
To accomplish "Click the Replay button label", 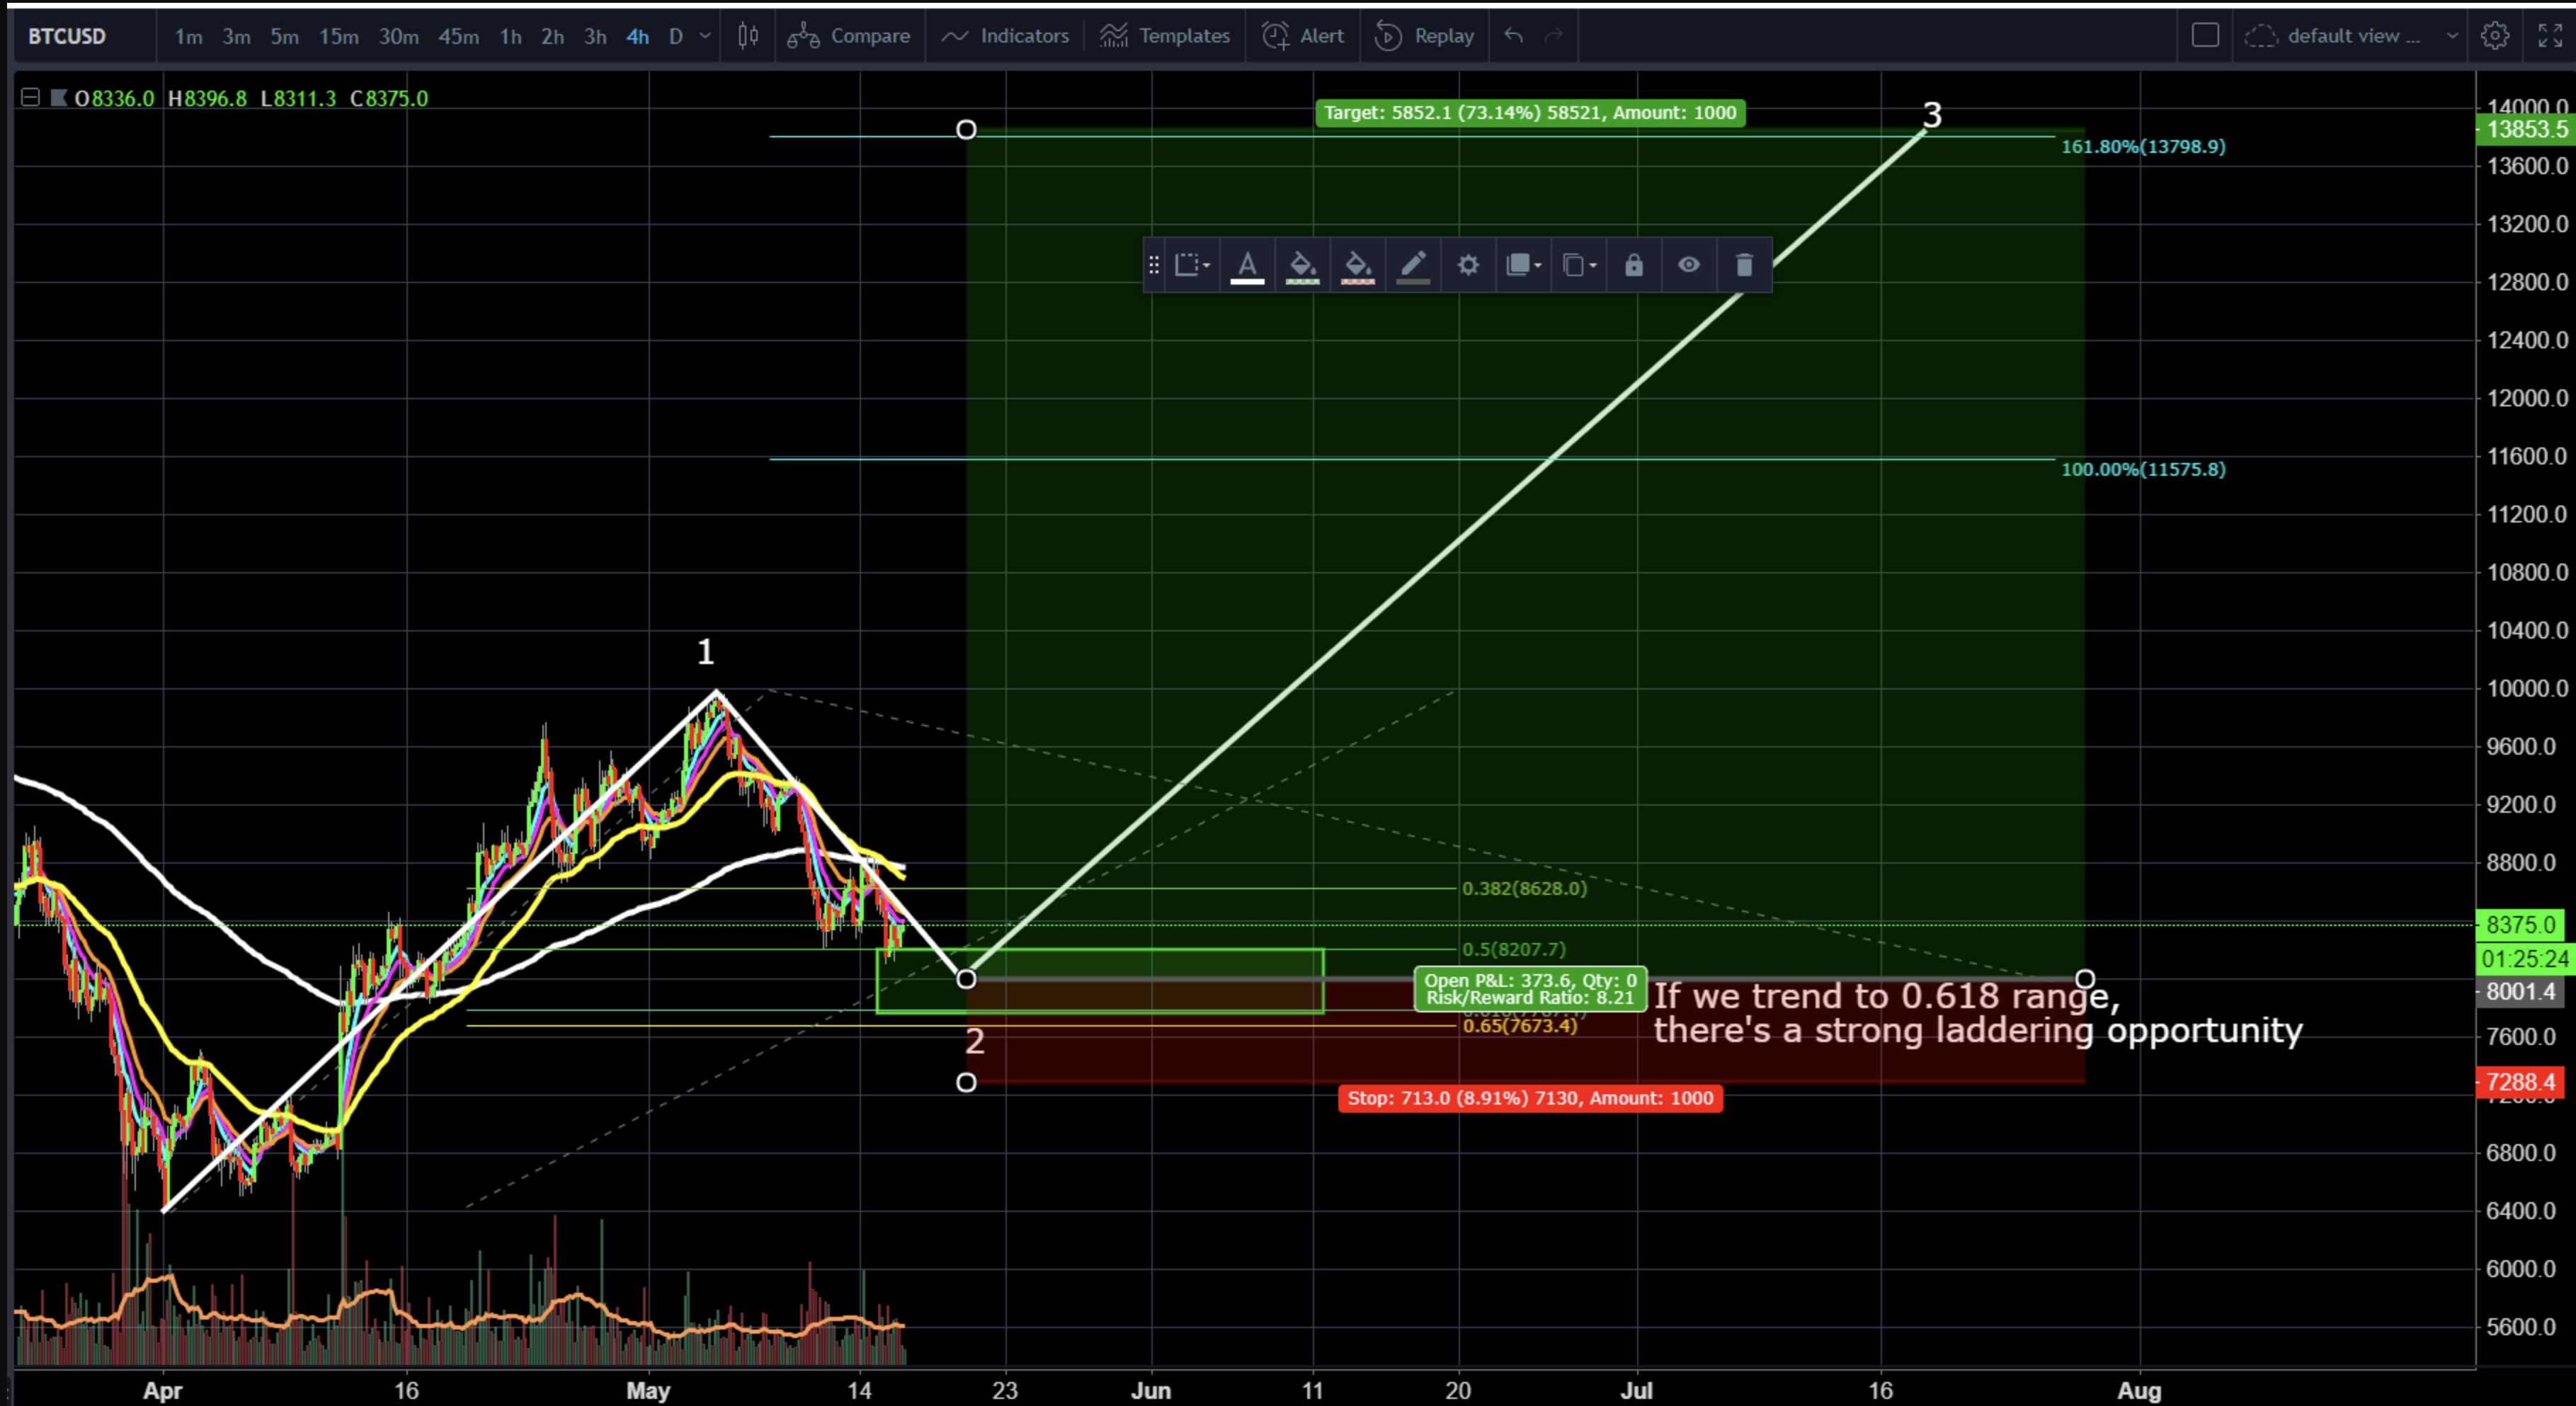I will click(1444, 36).
